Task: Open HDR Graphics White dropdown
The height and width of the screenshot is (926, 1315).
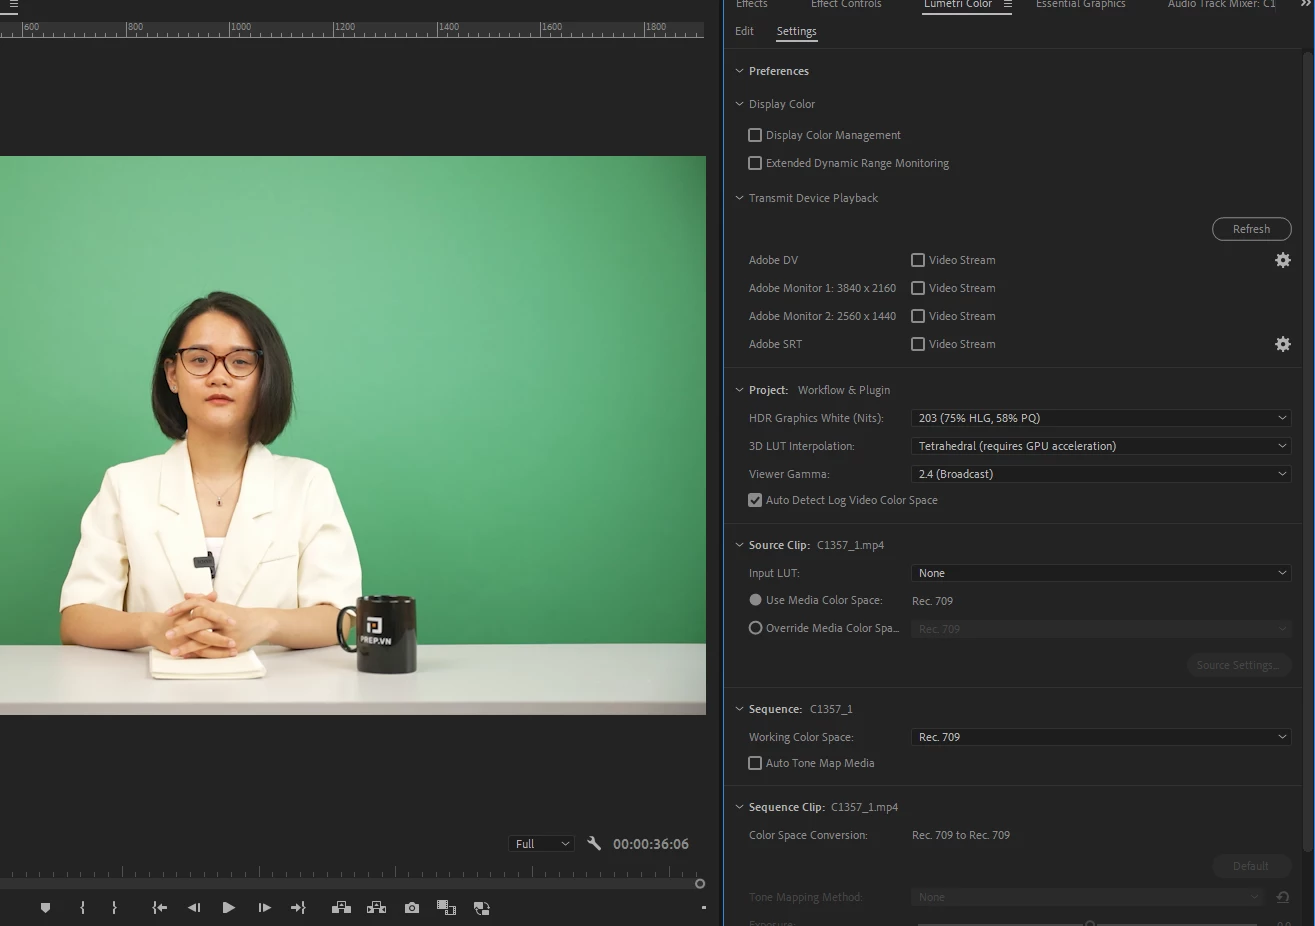Action: coord(1101,418)
